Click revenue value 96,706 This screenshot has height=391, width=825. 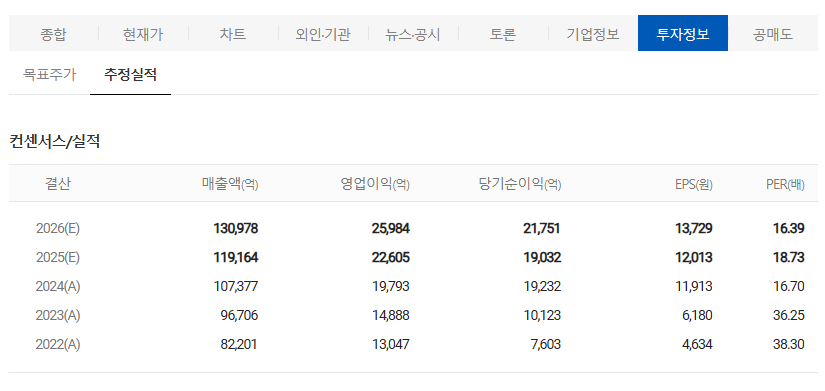(239, 315)
